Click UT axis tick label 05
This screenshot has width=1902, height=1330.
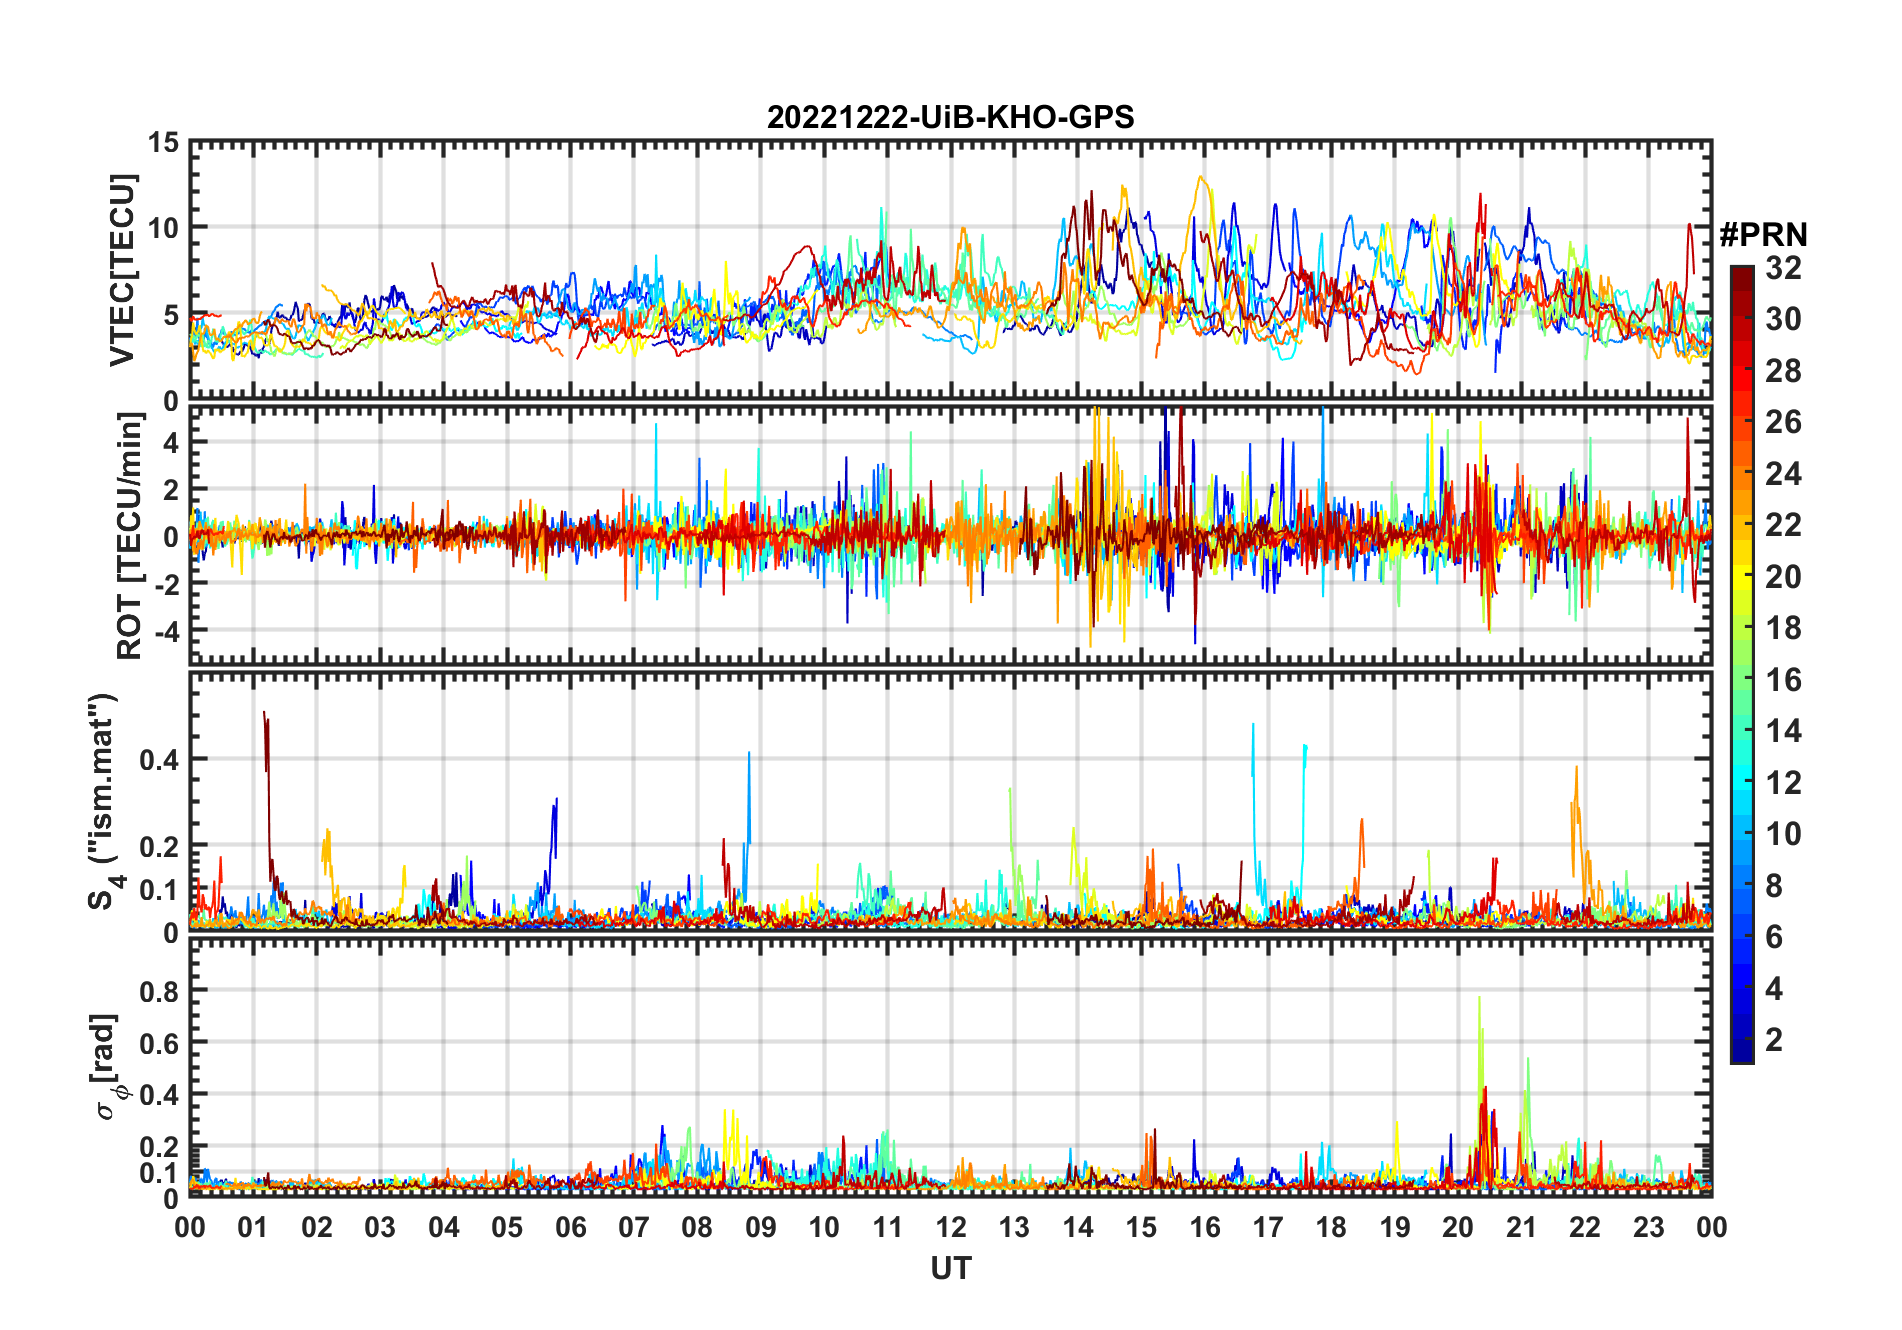(507, 1227)
